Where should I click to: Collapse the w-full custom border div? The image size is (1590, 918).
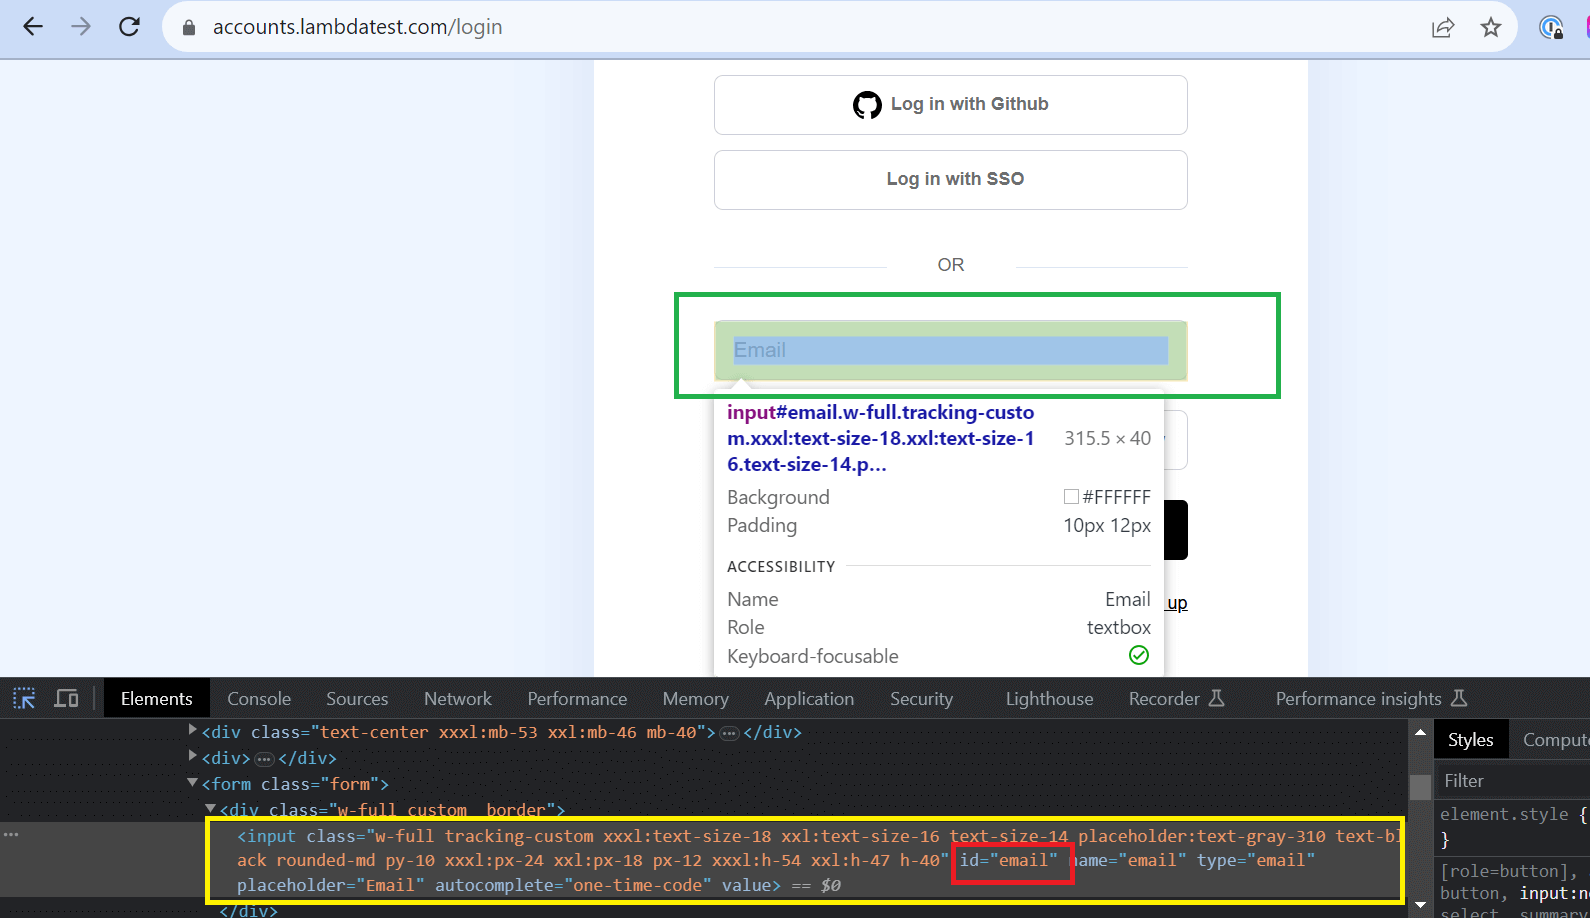pos(211,808)
